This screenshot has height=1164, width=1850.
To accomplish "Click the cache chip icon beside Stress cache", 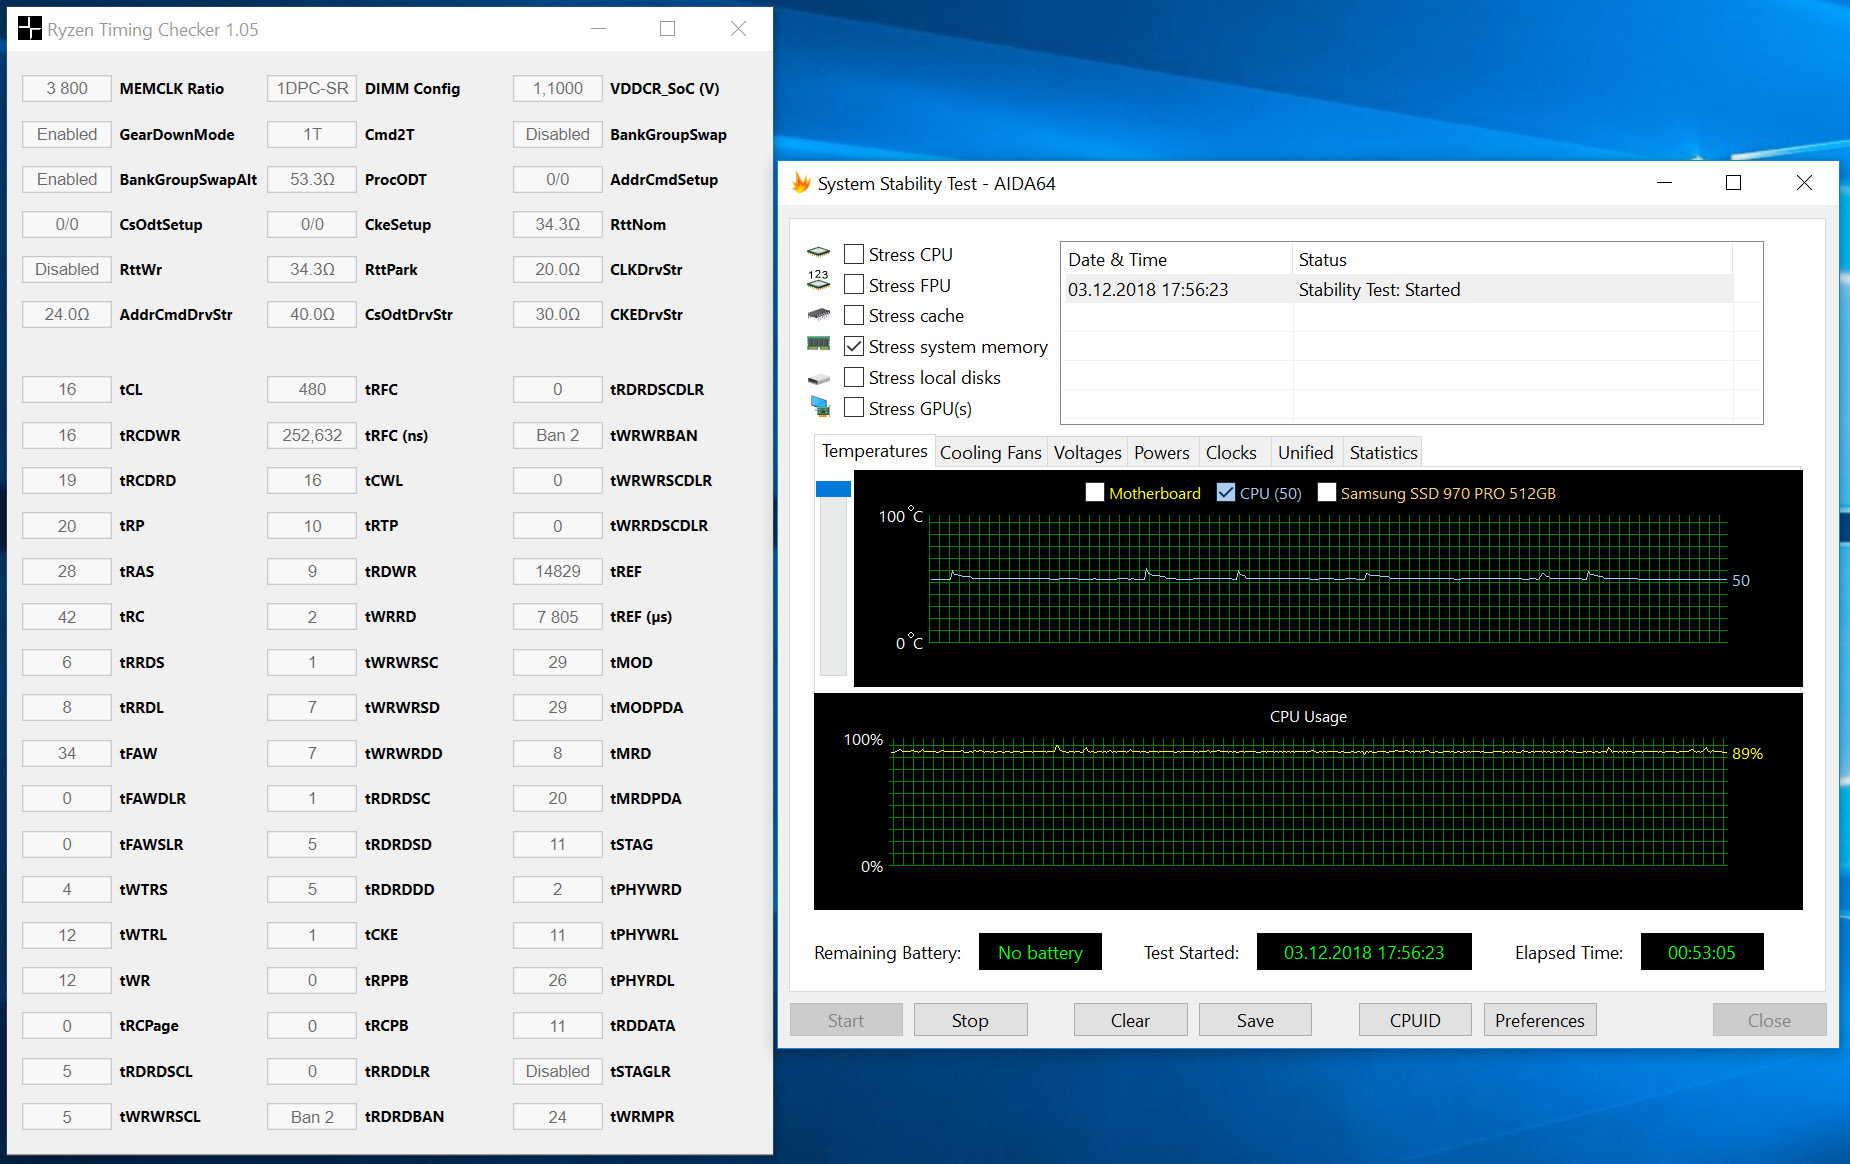I will pos(819,314).
